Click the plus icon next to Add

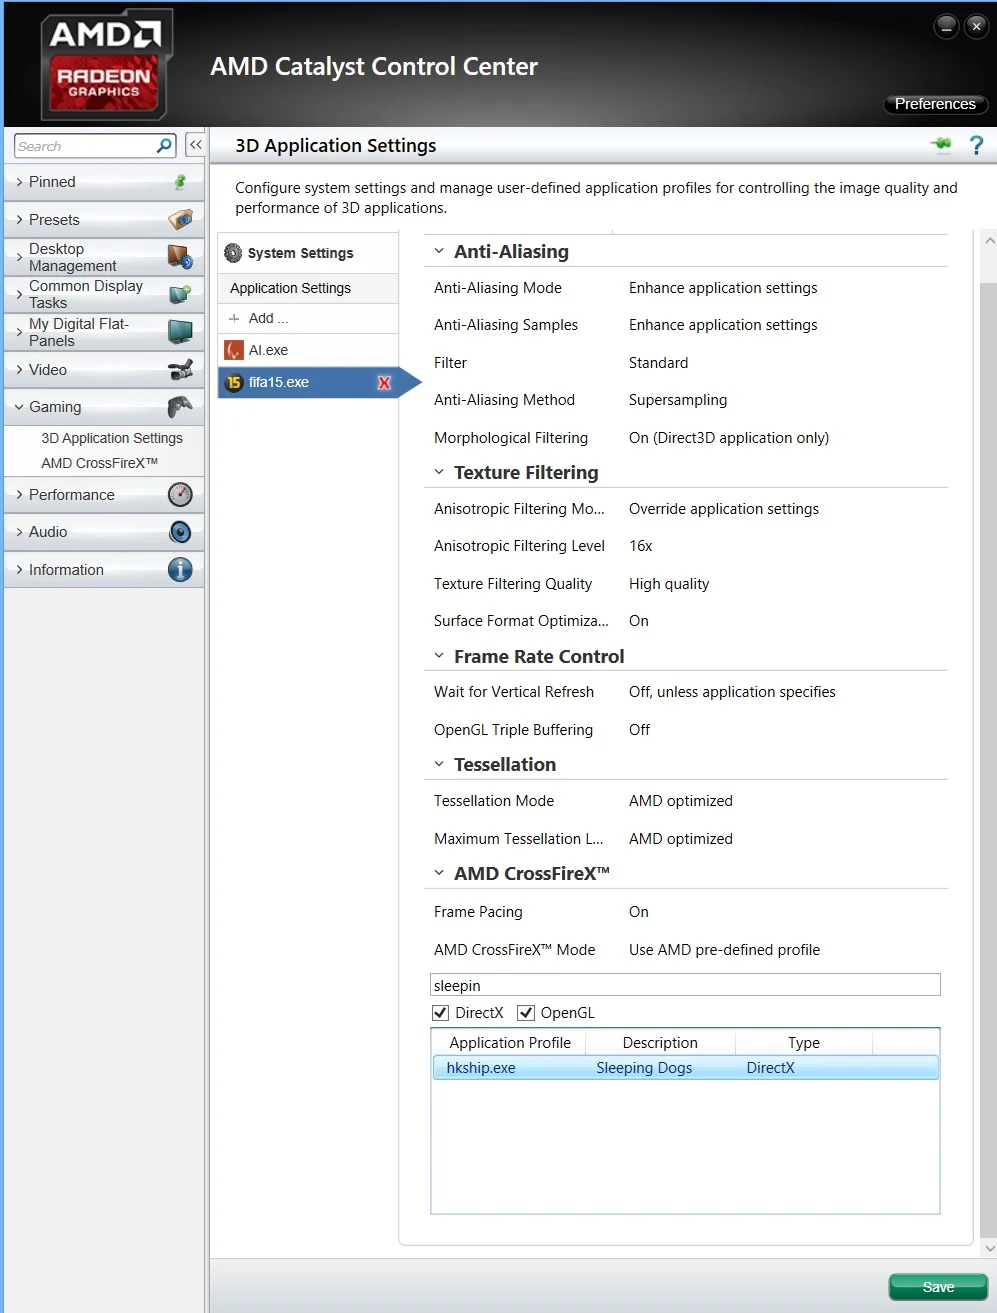tap(234, 318)
